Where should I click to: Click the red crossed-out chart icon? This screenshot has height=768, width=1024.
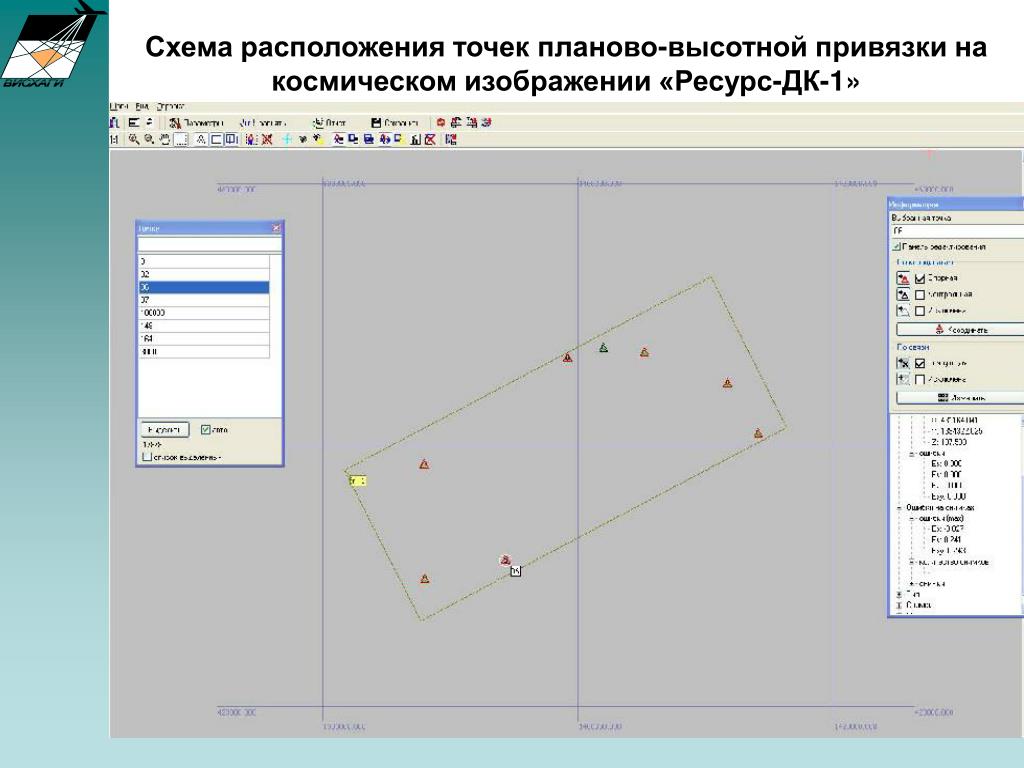430,139
